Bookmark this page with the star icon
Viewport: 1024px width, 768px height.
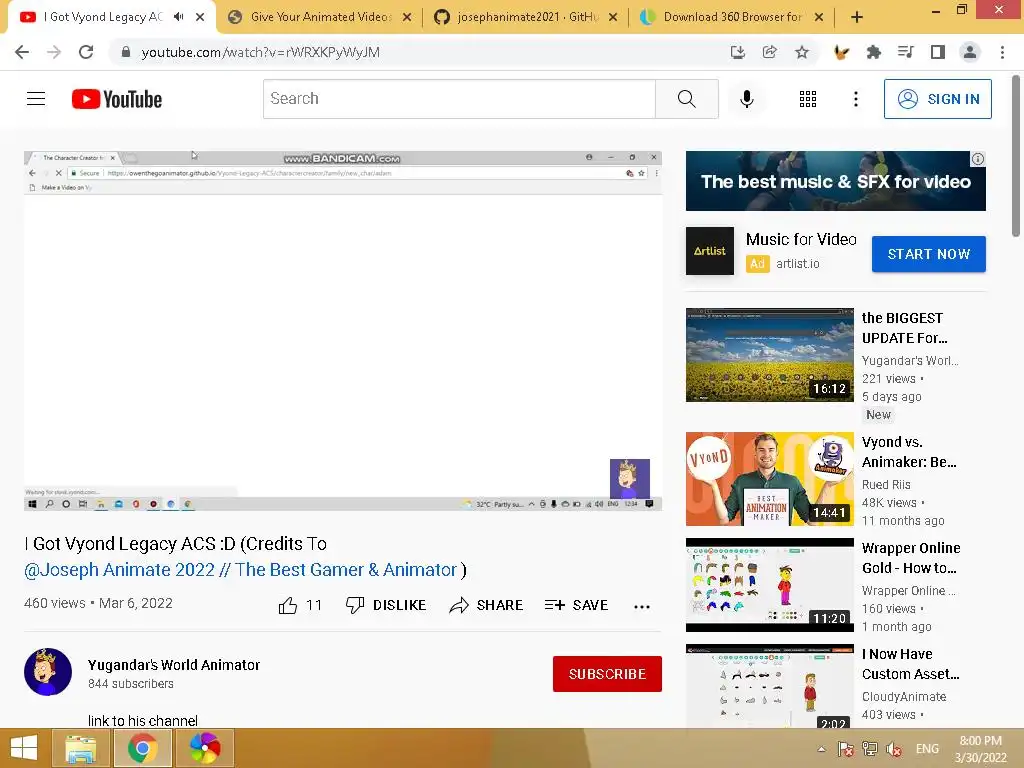pyautogui.click(x=802, y=52)
